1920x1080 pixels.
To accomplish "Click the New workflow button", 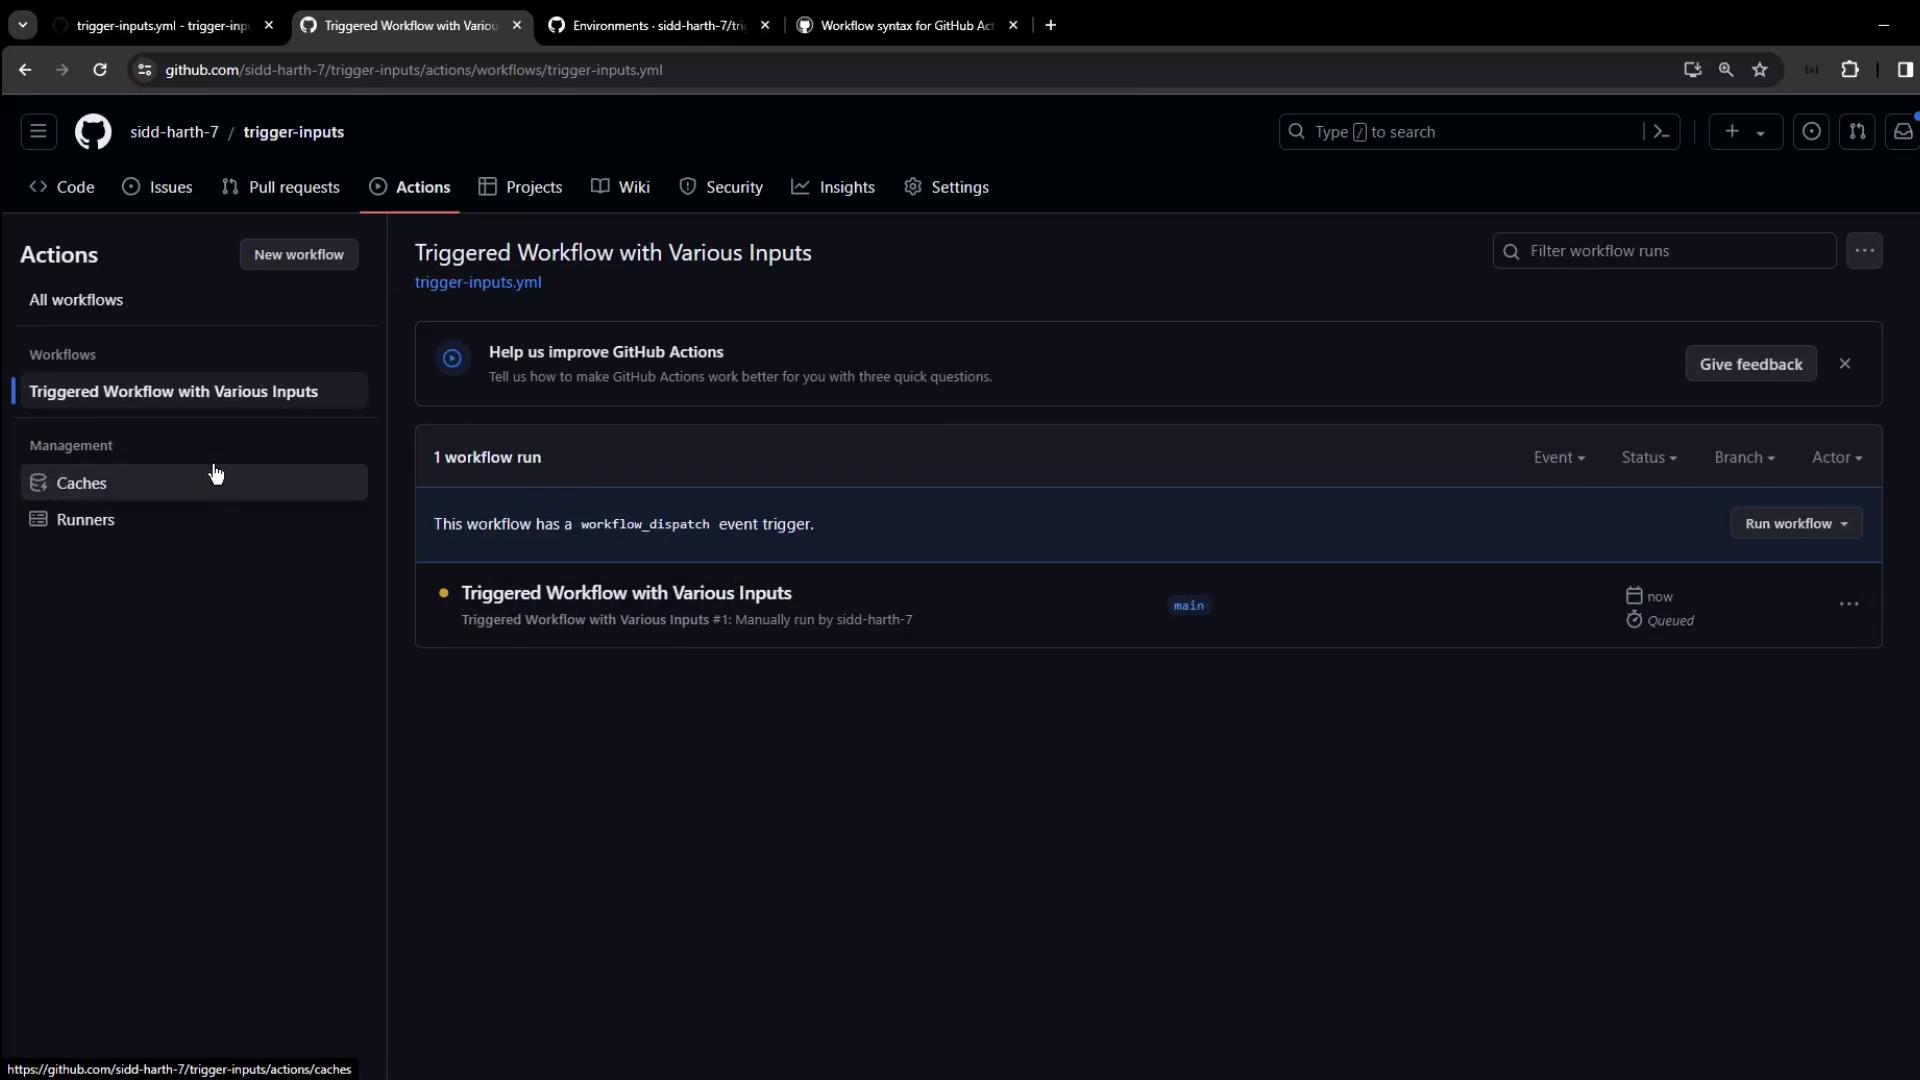I will pyautogui.click(x=298, y=255).
